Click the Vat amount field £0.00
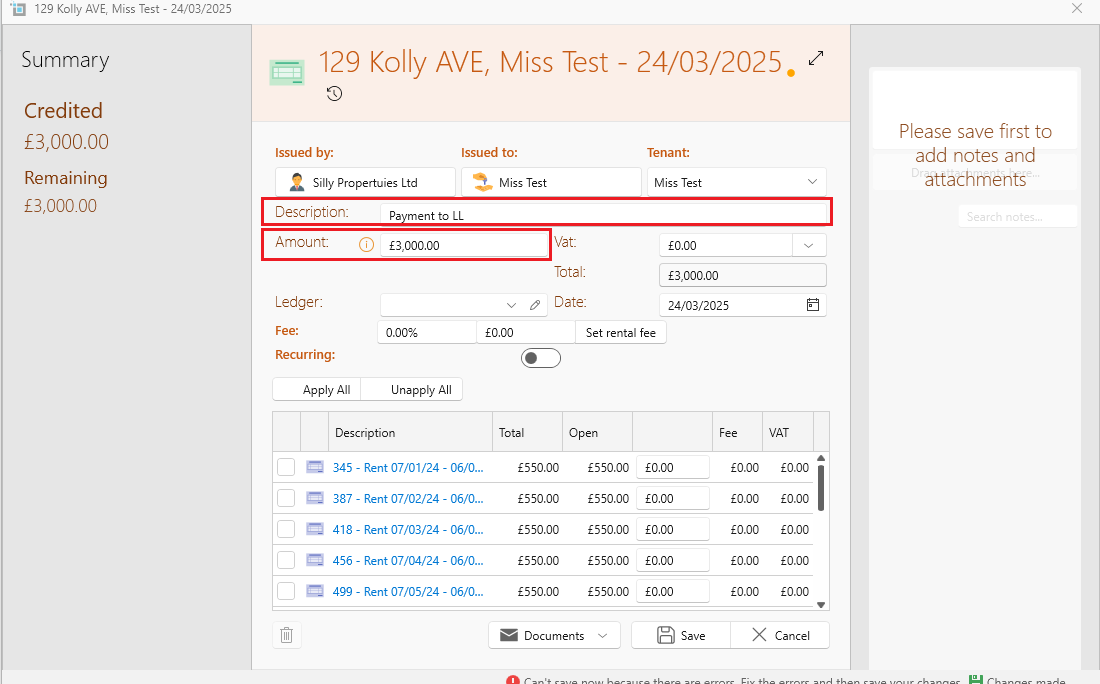1100x684 pixels. pyautogui.click(x=726, y=246)
